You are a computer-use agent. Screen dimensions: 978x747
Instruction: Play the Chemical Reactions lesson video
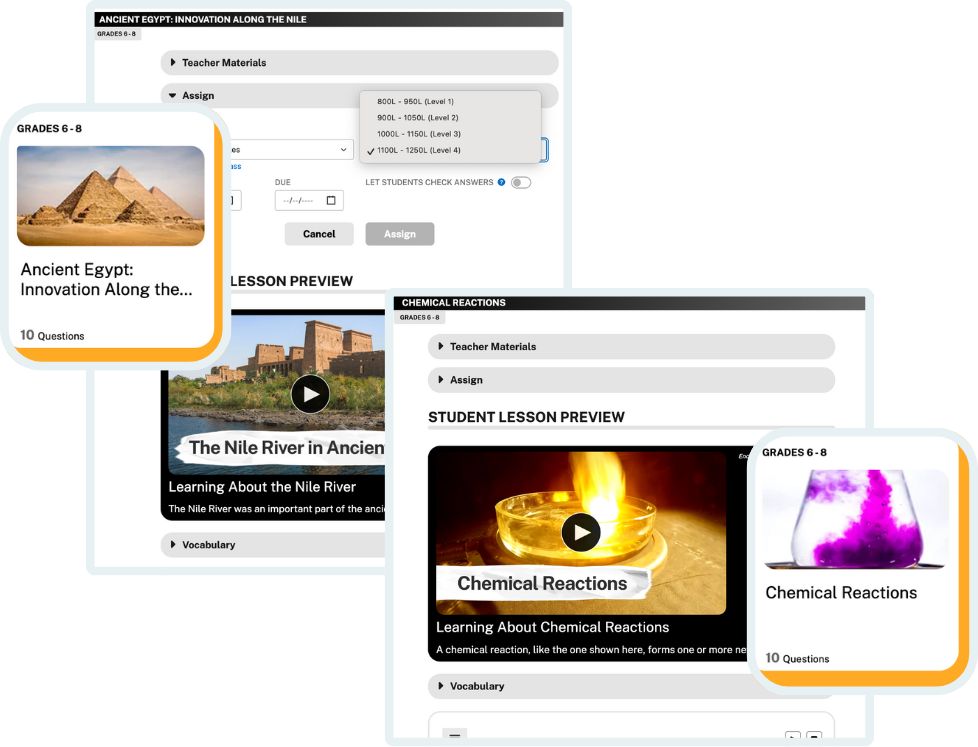[x=580, y=531]
